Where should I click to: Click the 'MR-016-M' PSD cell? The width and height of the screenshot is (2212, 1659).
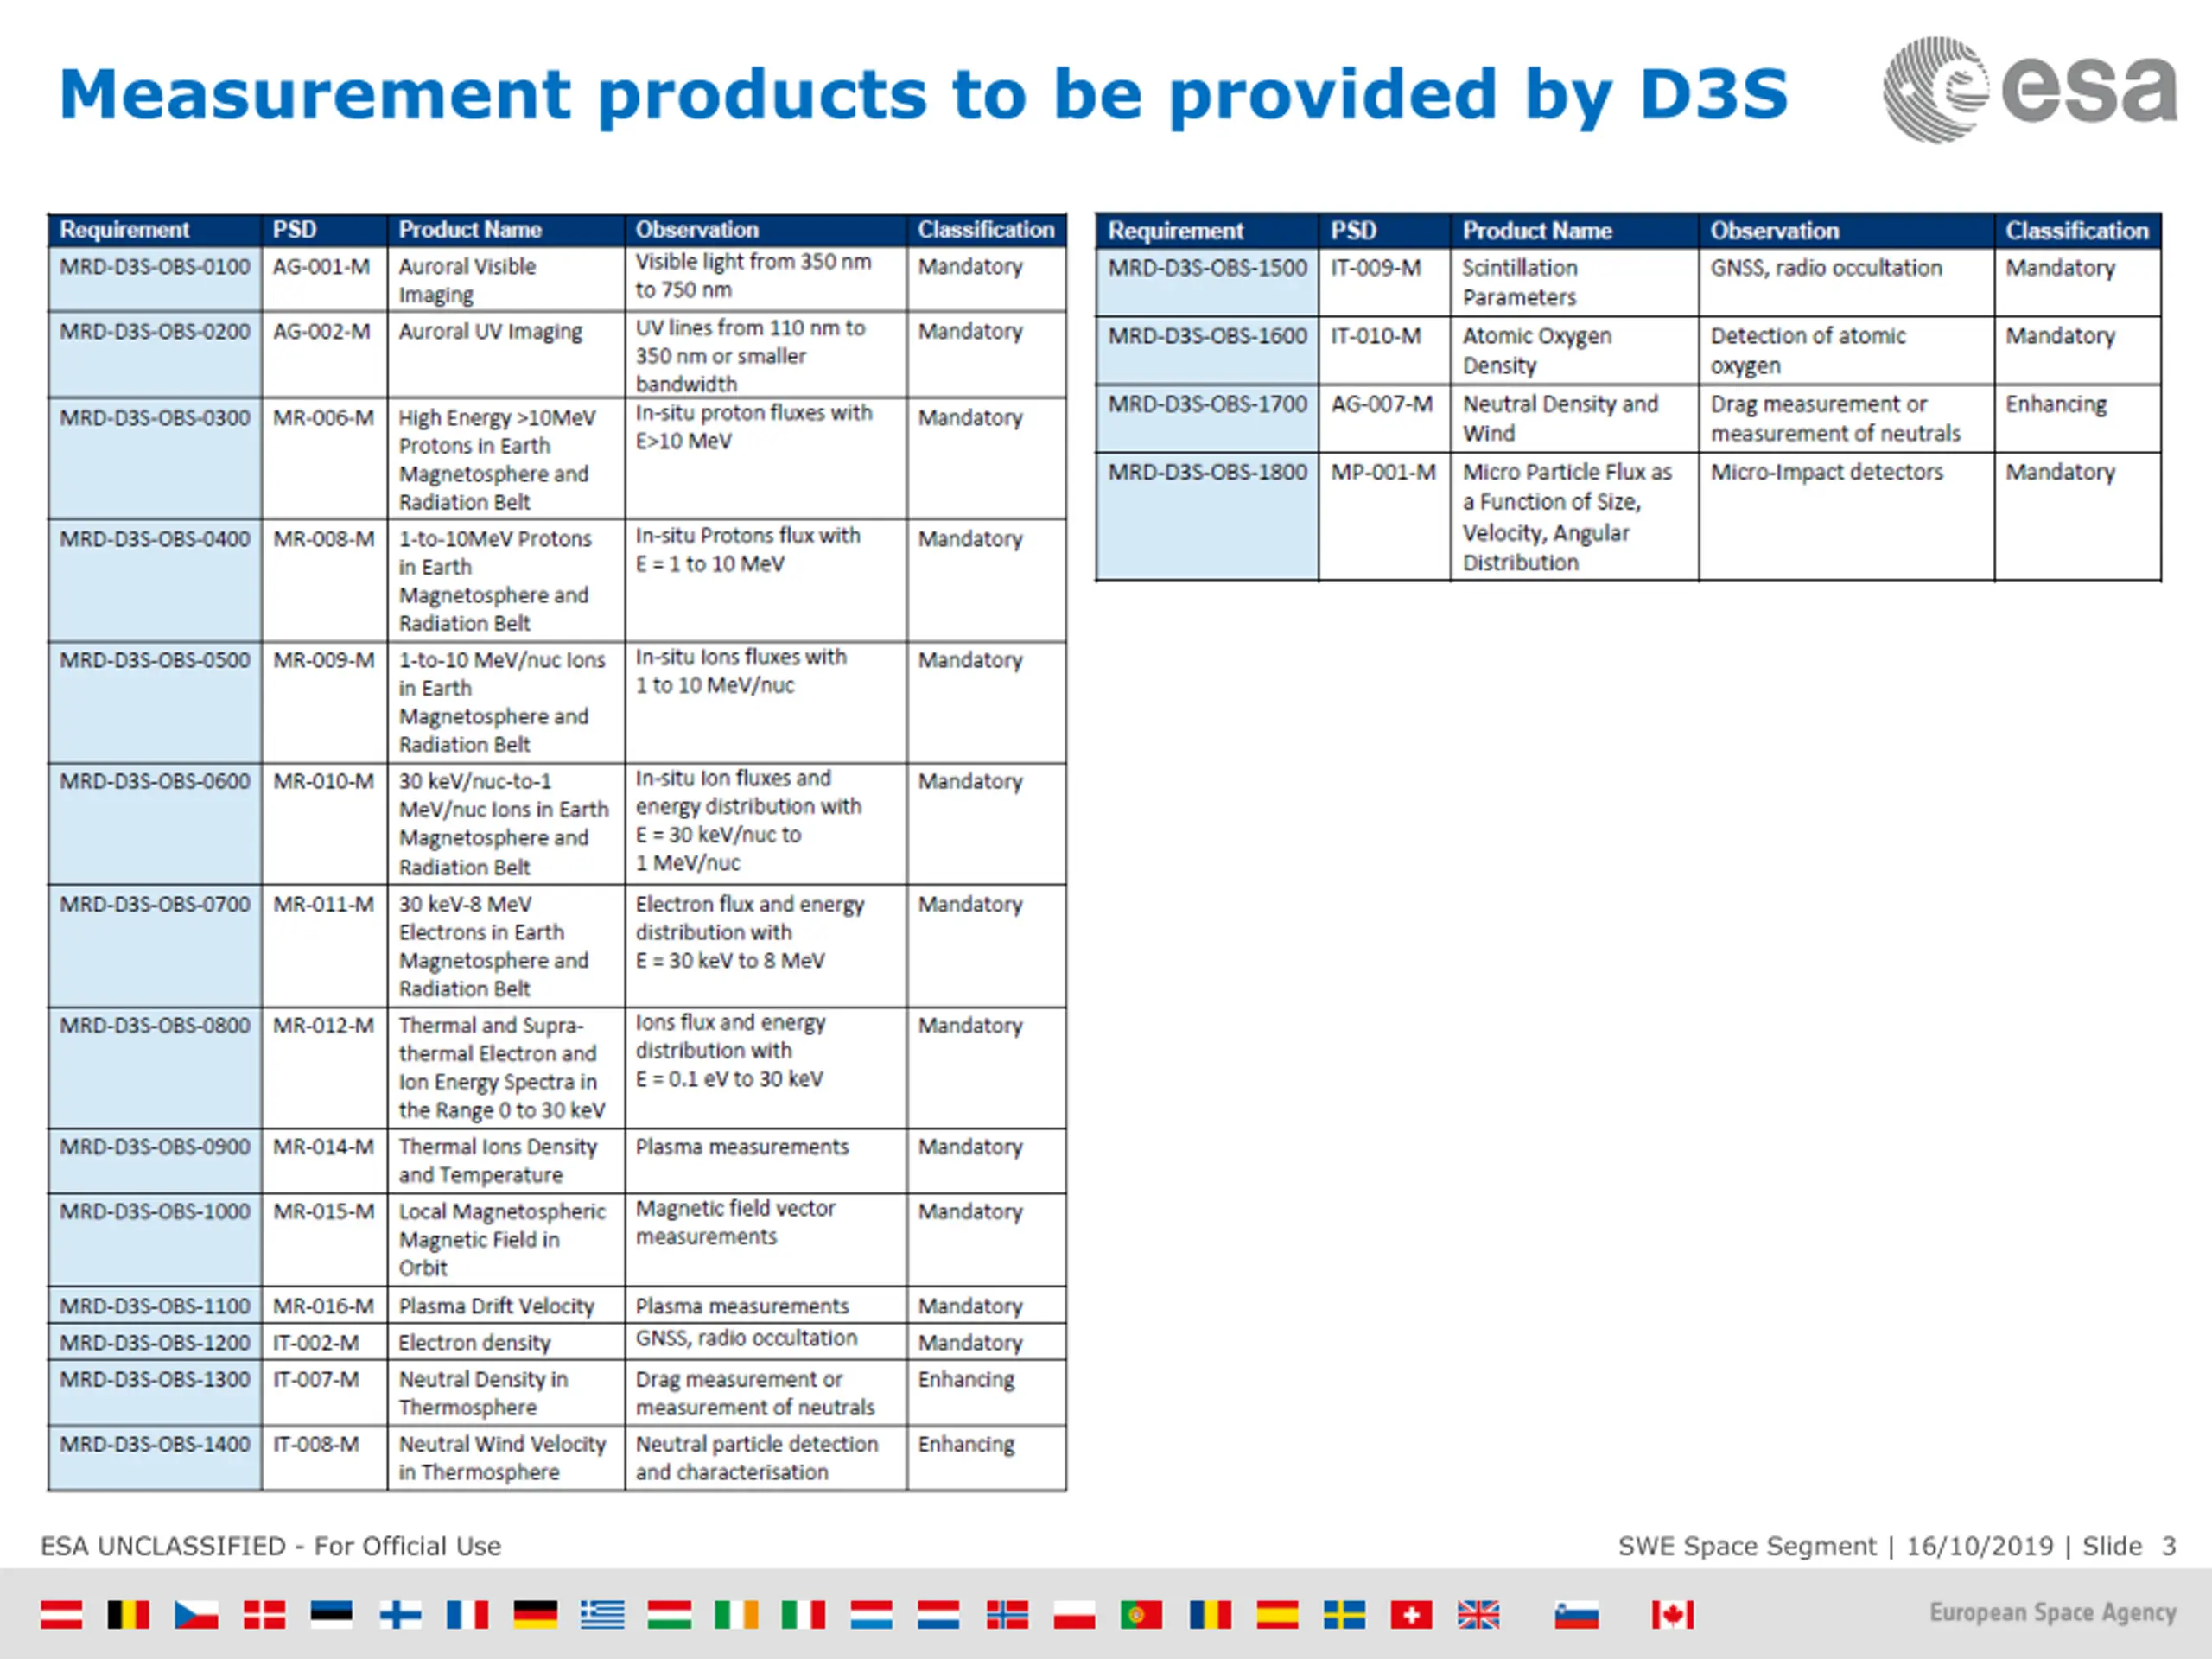coord(325,1305)
